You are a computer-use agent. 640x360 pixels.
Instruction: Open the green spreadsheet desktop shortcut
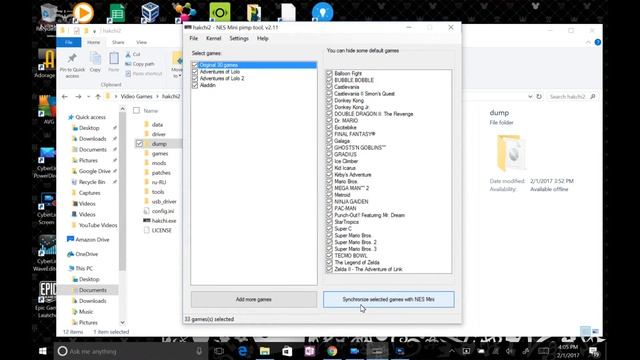(118, 13)
